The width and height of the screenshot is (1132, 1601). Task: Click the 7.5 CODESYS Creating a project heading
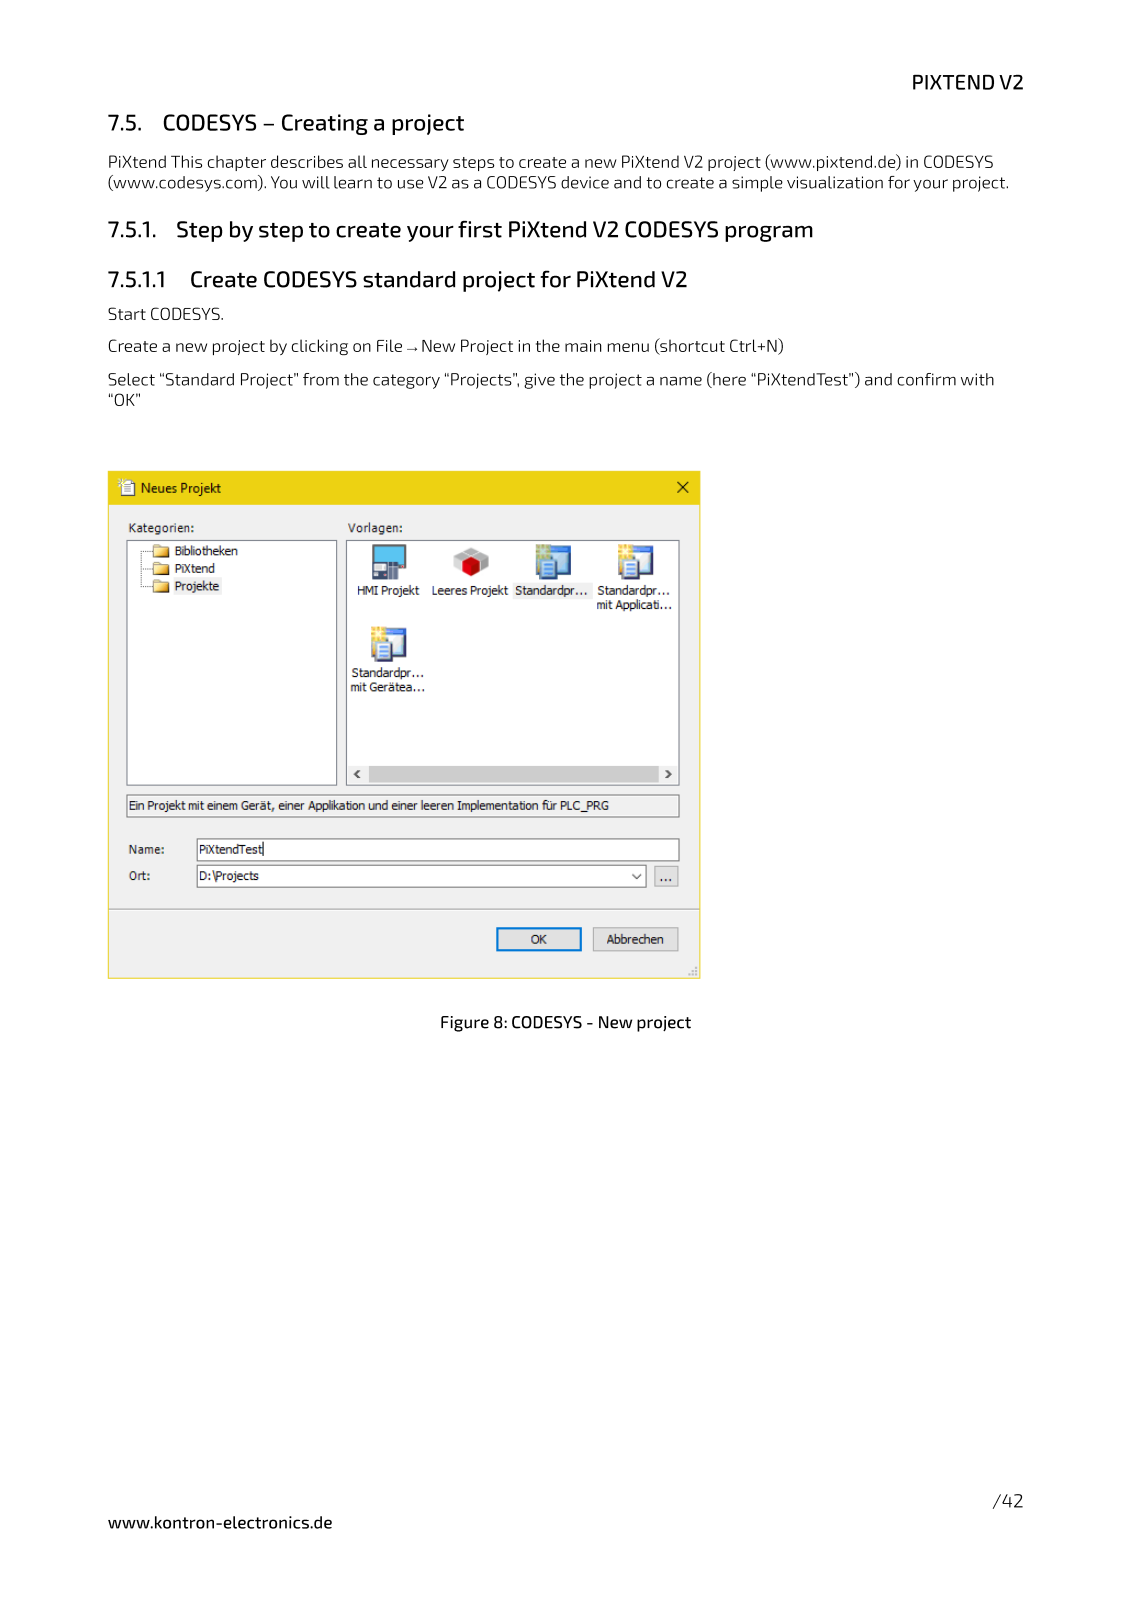[x=286, y=123]
